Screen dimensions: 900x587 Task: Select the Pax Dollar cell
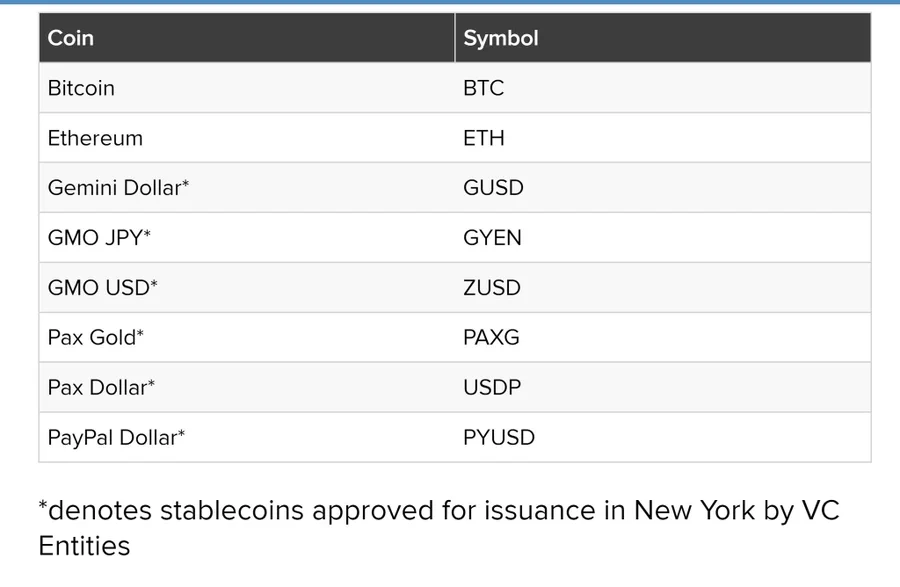247,387
